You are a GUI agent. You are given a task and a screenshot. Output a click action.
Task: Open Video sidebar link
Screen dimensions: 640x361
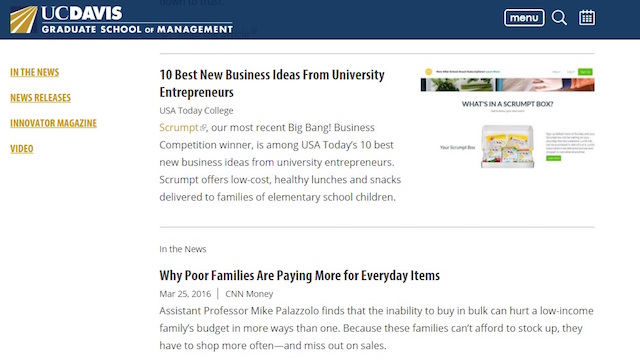point(22,149)
